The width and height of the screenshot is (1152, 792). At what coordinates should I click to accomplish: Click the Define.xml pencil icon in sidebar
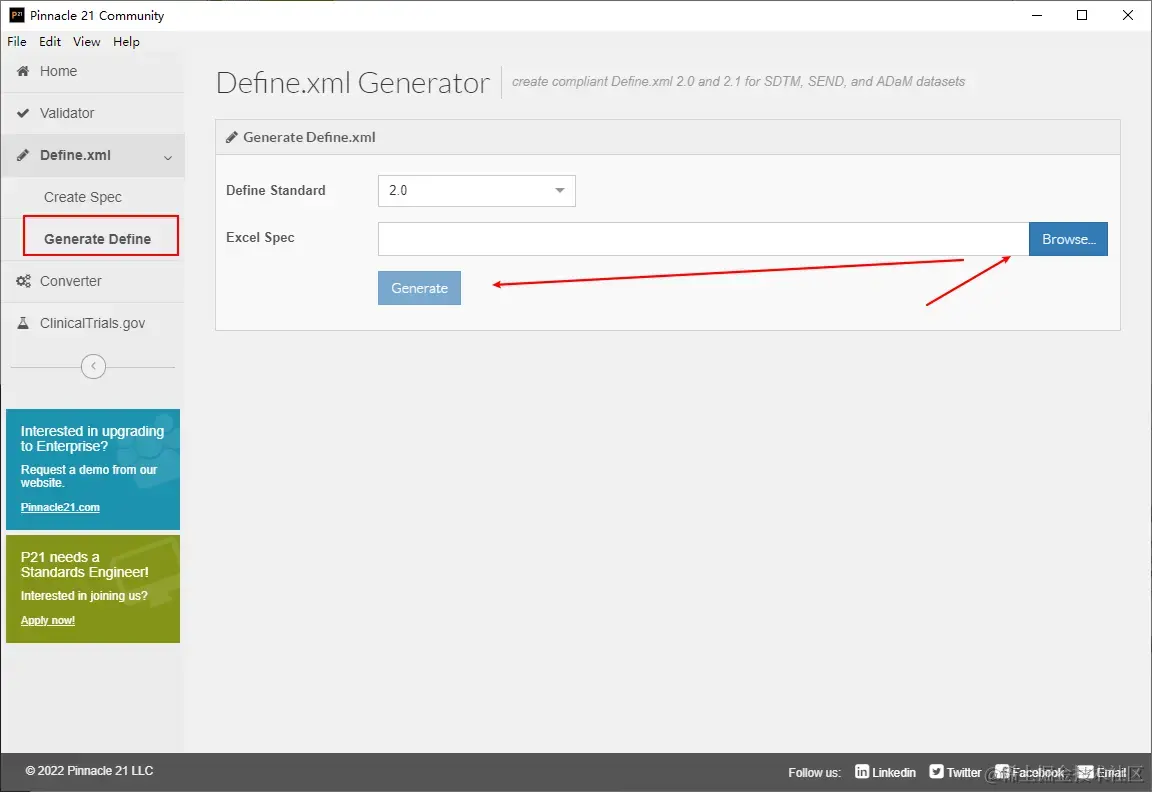(x=23, y=155)
